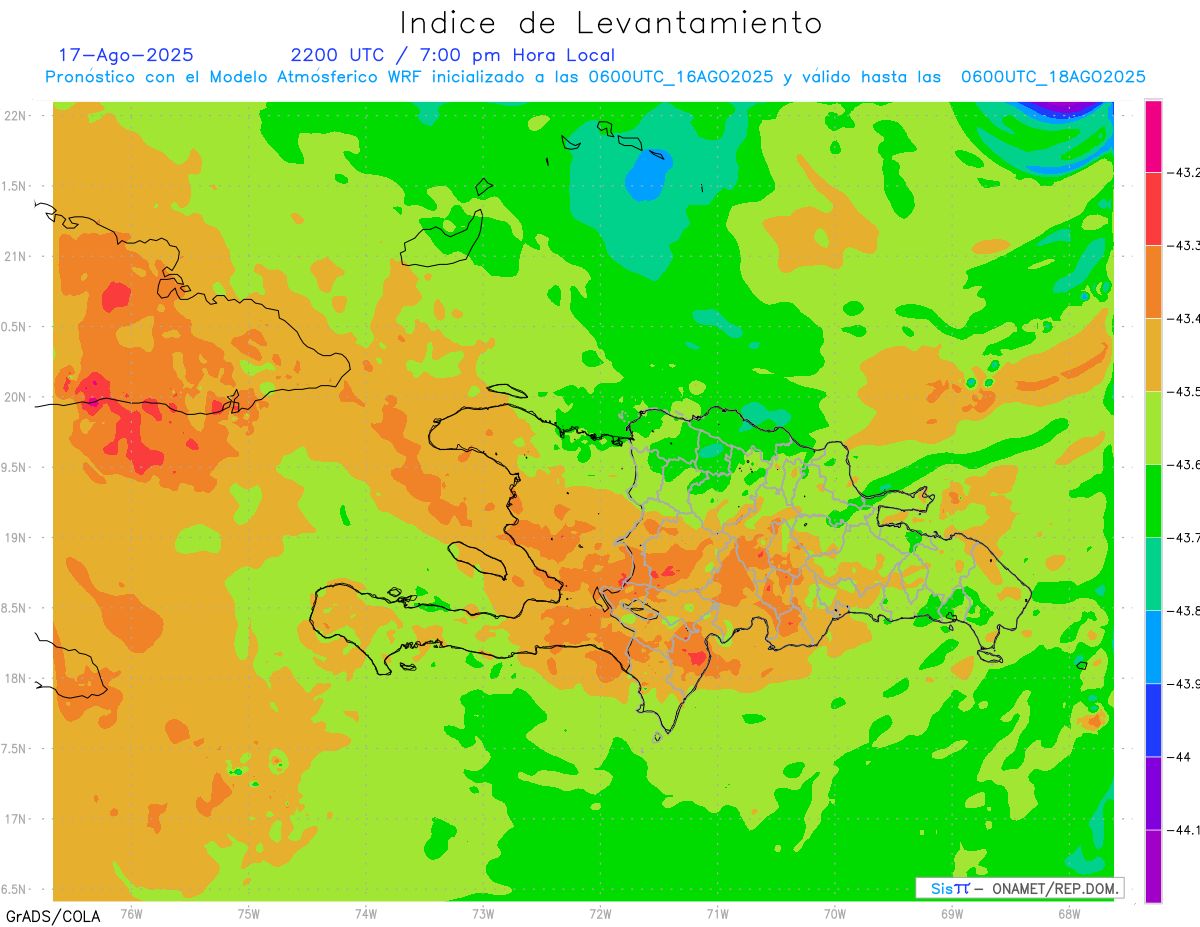Pick the red colorbar swatch below -43.2
This screenshot has height=927, width=1200.
pos(1153,209)
